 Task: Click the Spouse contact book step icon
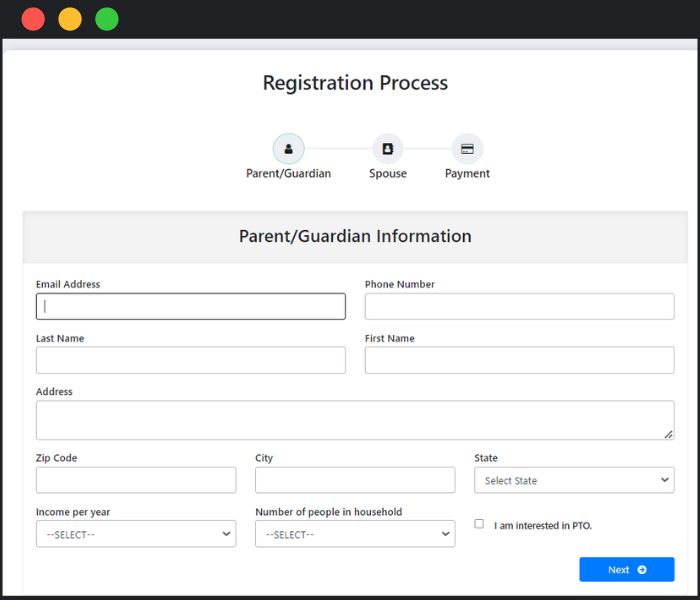[x=388, y=149]
